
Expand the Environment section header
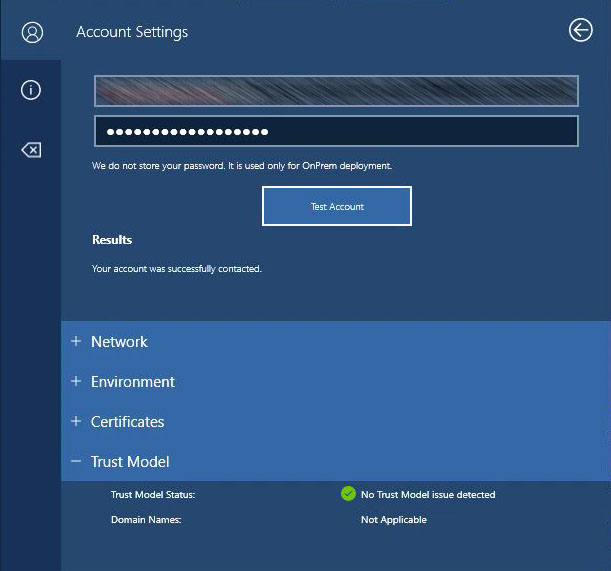pyautogui.click(x=133, y=382)
